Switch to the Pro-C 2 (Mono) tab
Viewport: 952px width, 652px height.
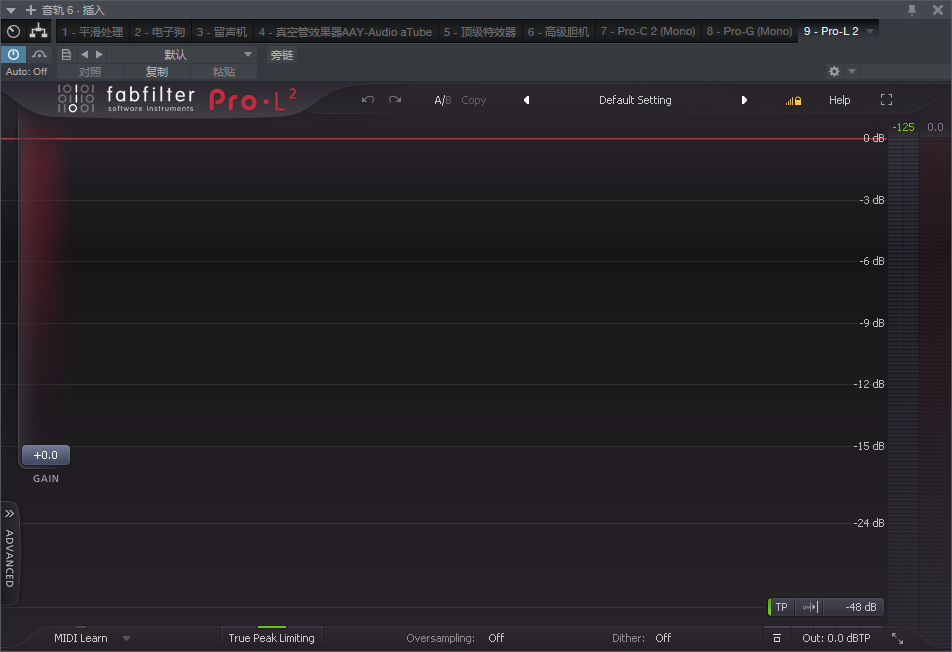coord(648,31)
